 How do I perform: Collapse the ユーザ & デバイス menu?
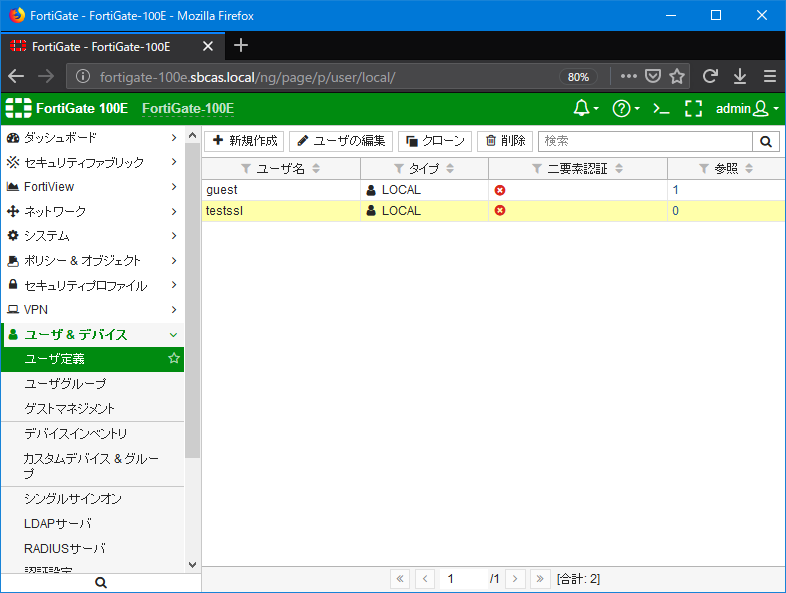93,334
